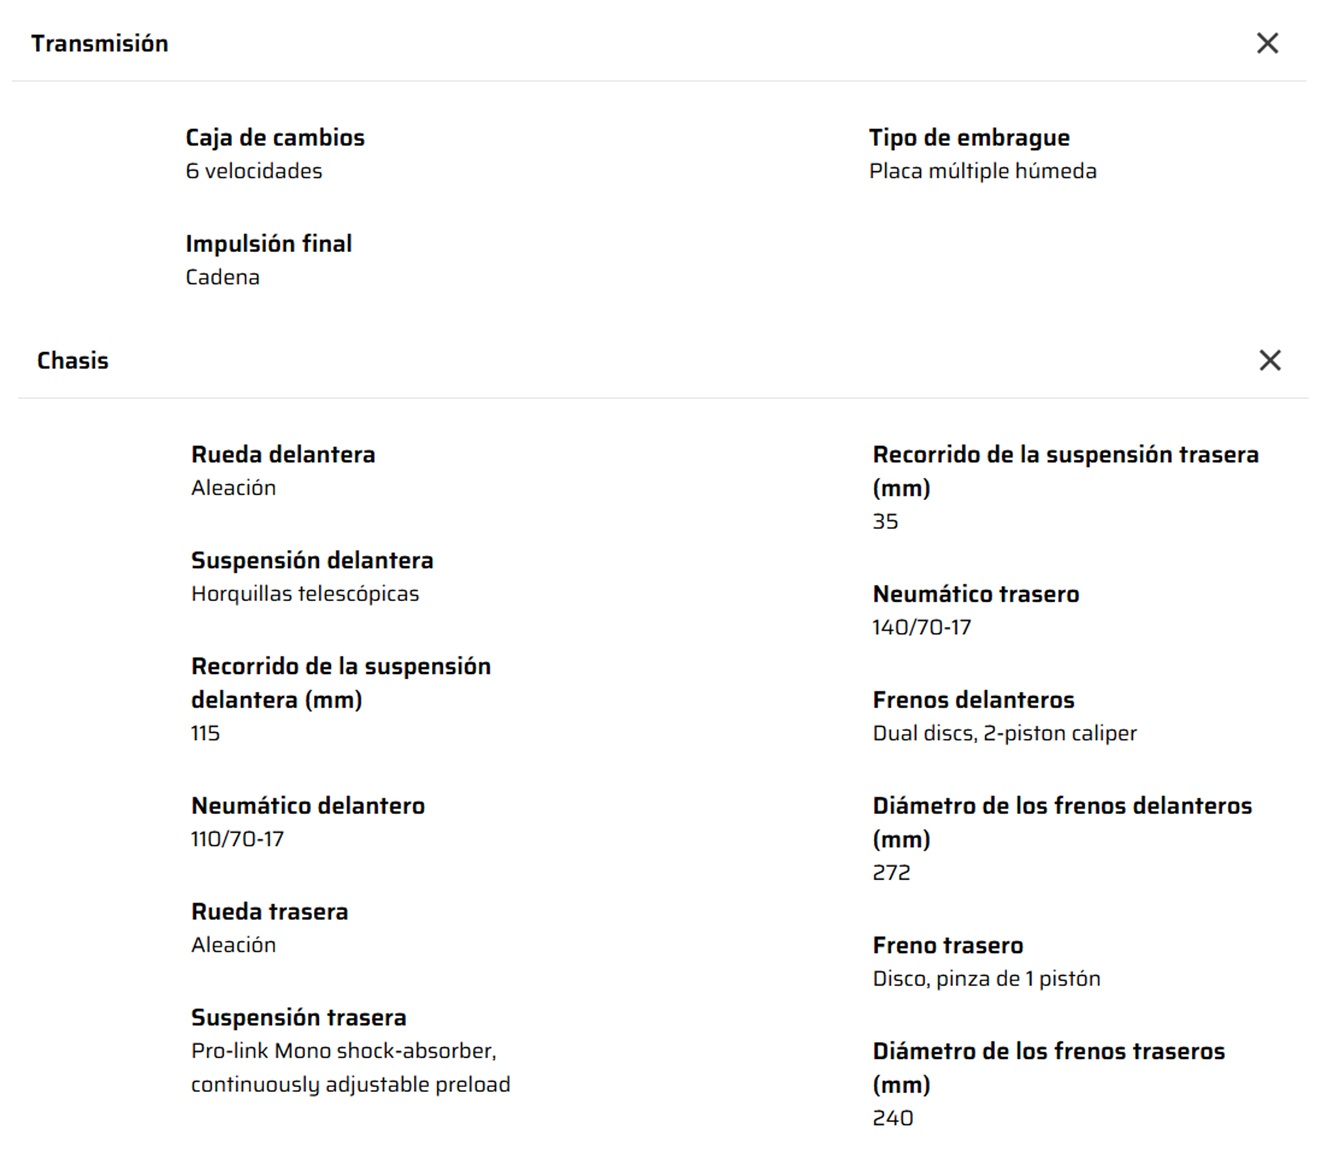Viewport: 1331px width, 1165px height.
Task: Click the Dual discs, 2-piston caliper text
Action: click(1005, 733)
